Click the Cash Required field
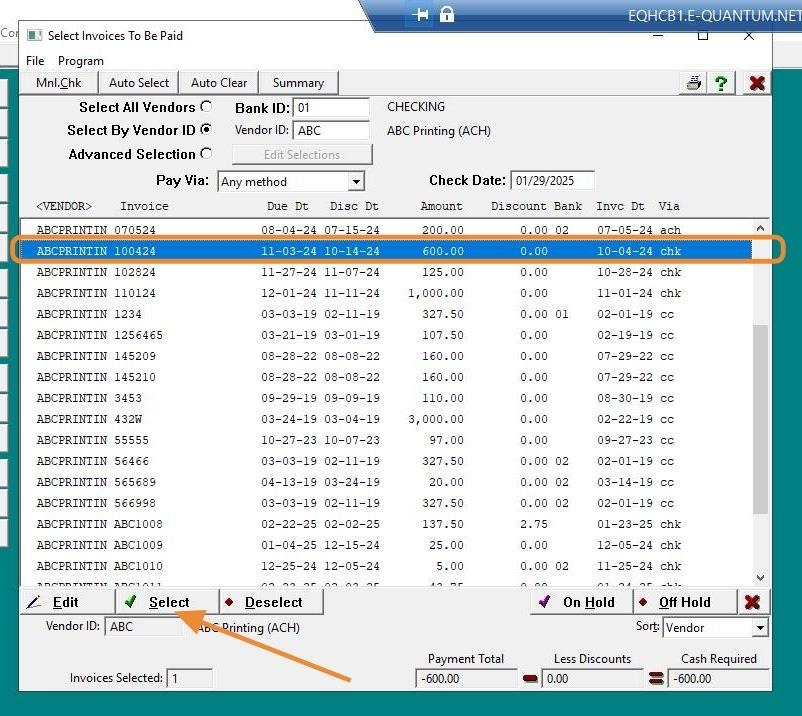802x716 pixels. click(718, 679)
